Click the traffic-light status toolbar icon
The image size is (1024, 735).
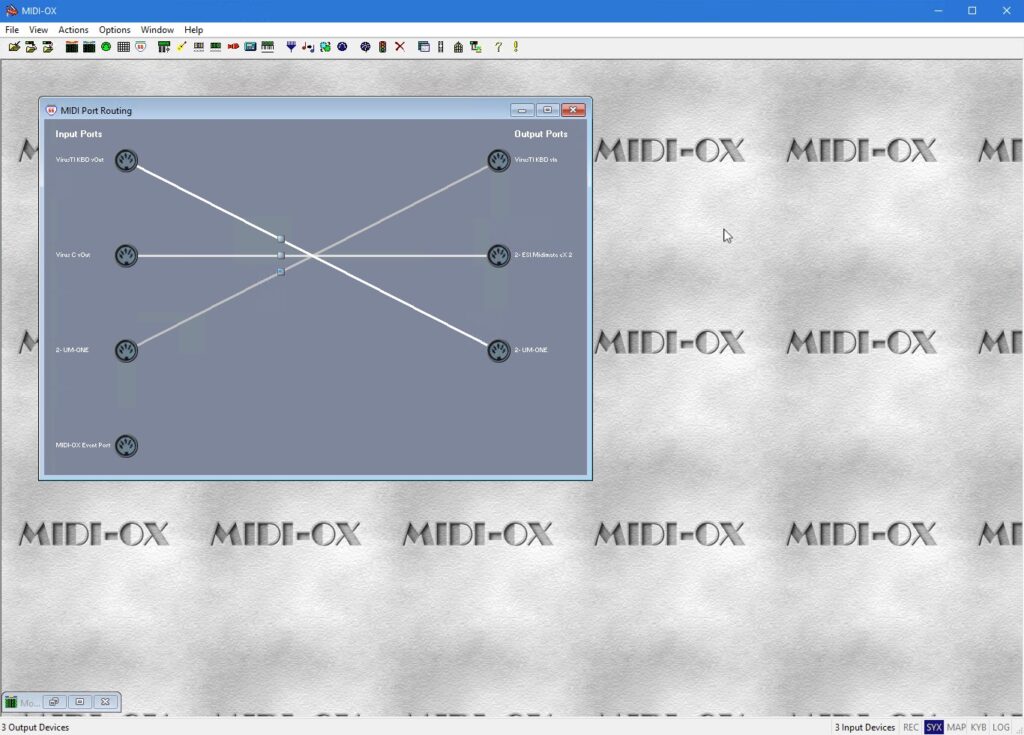click(x=381, y=46)
